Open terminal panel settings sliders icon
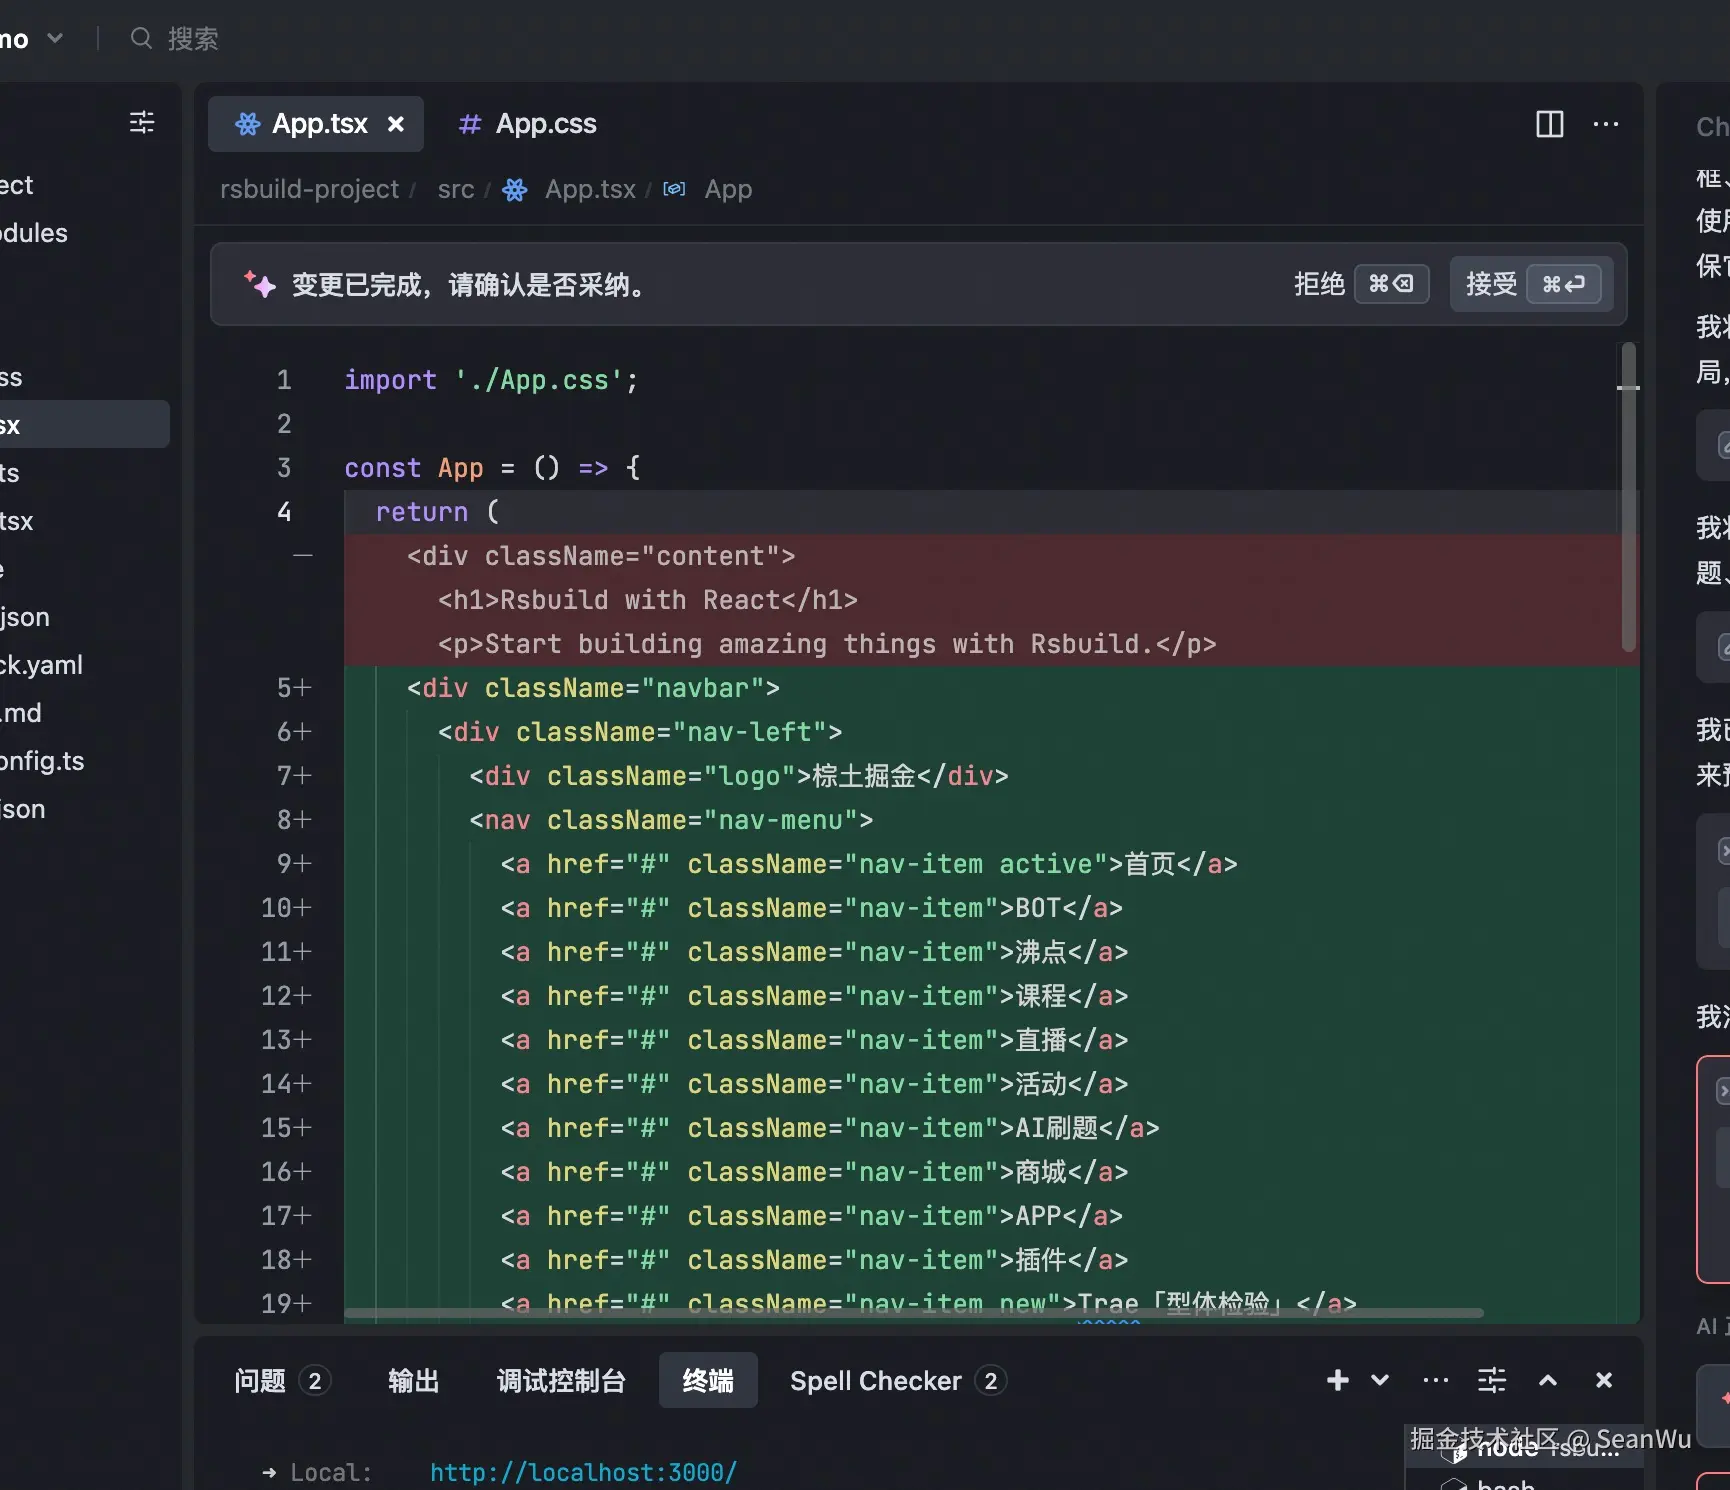 1491,1380
